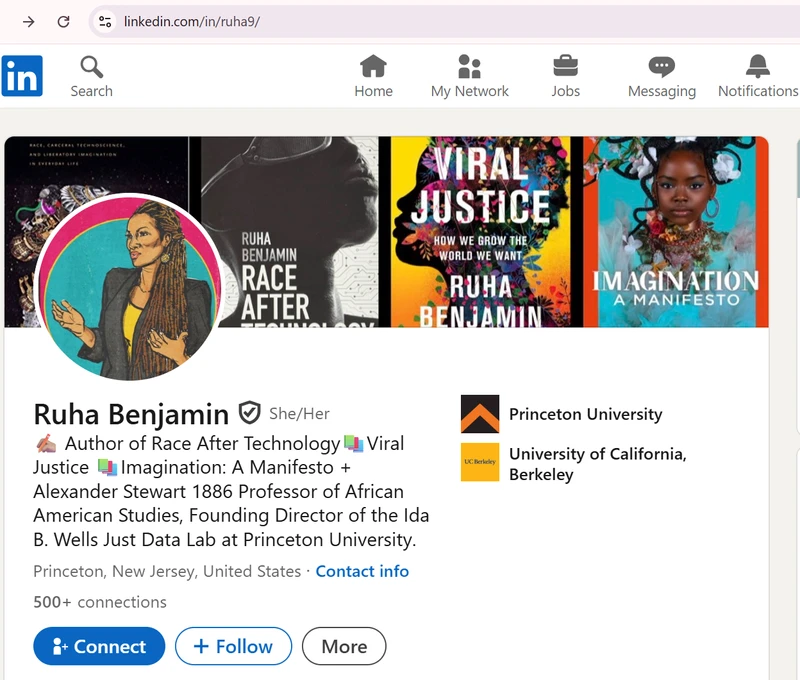Click the verification shield badge beside name
Screen dimensions: 800x680
click(249, 413)
